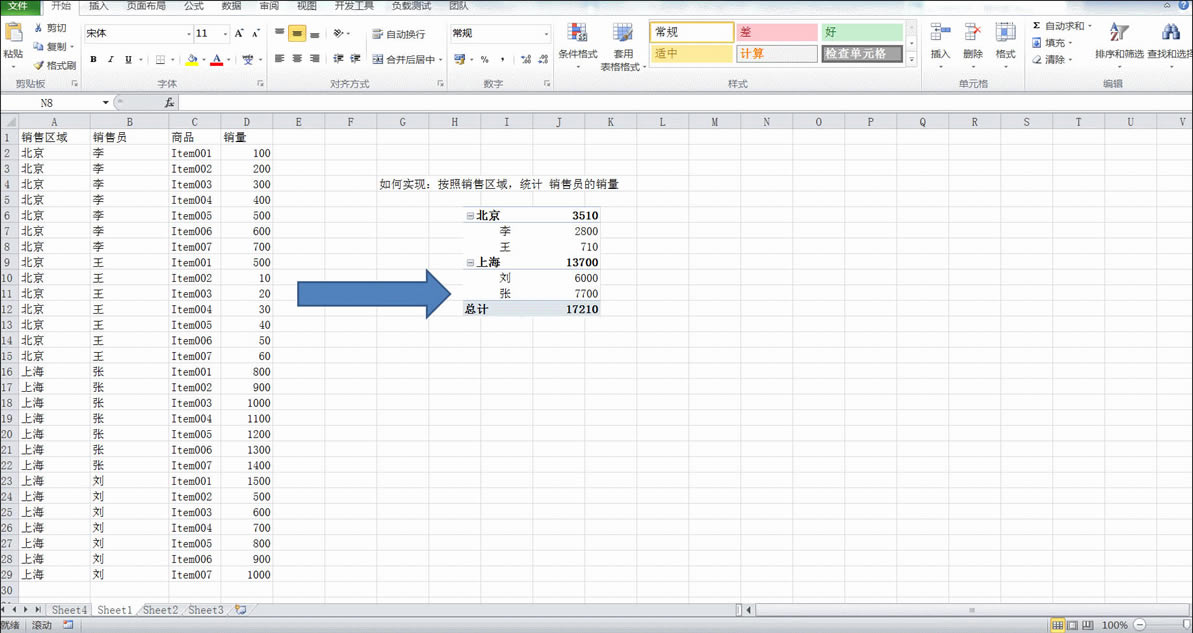Toggle bottom vertical alignment
The height and width of the screenshot is (633, 1193).
point(314,33)
